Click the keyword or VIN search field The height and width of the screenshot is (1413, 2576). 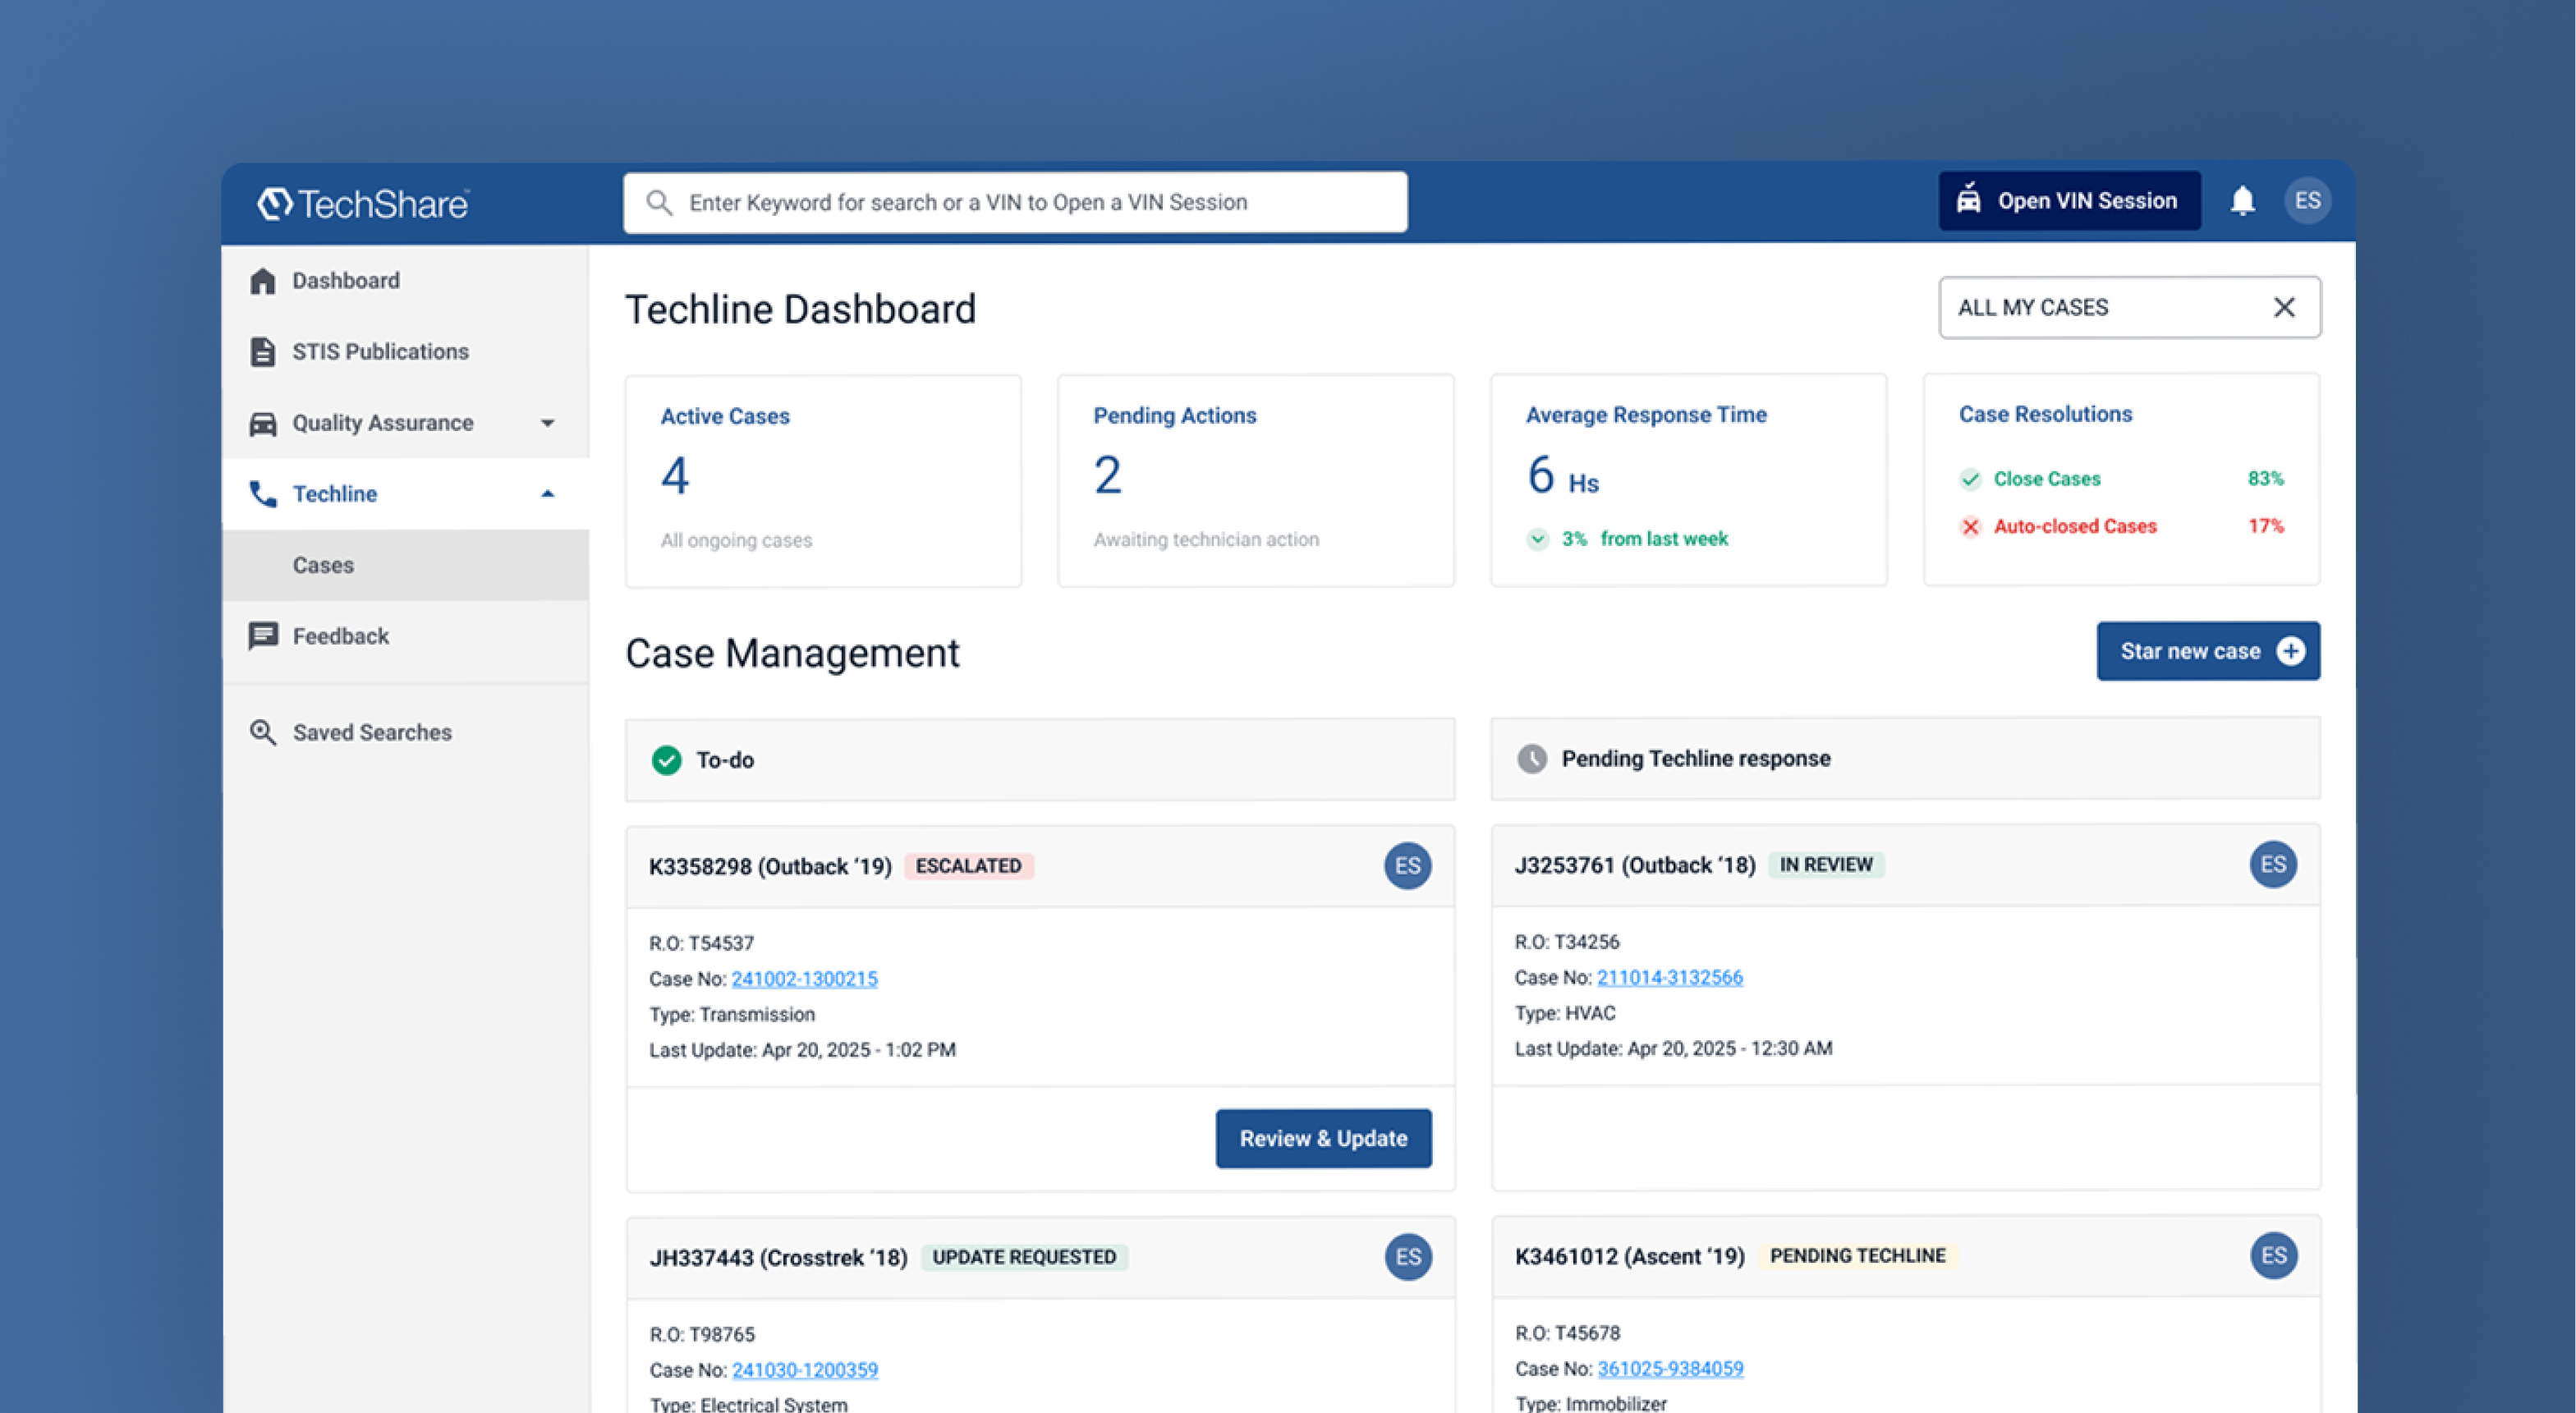(x=1016, y=203)
